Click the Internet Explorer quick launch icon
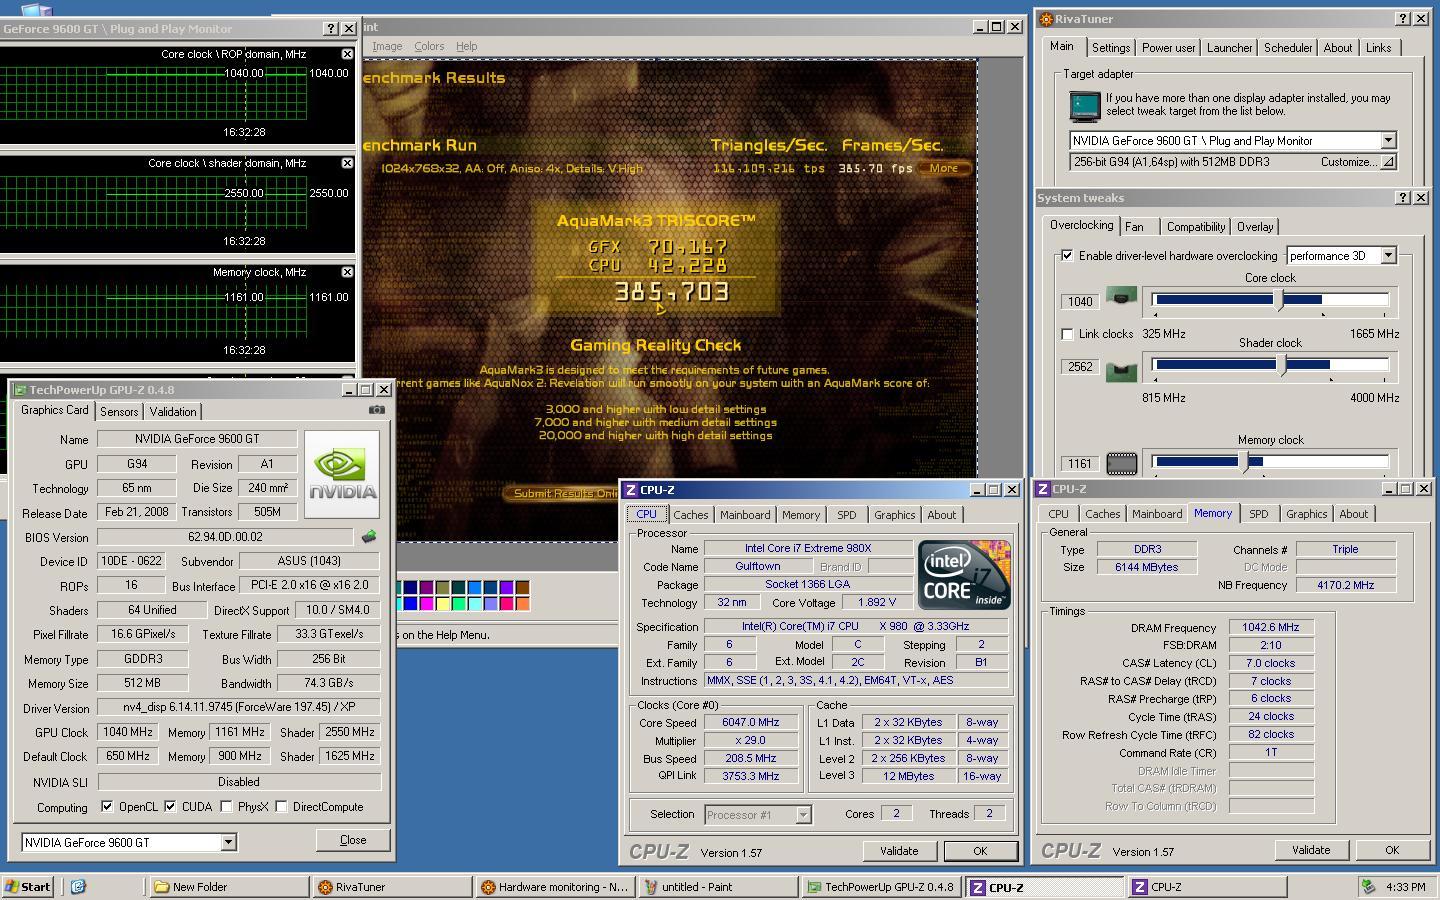The image size is (1440, 900). point(78,886)
